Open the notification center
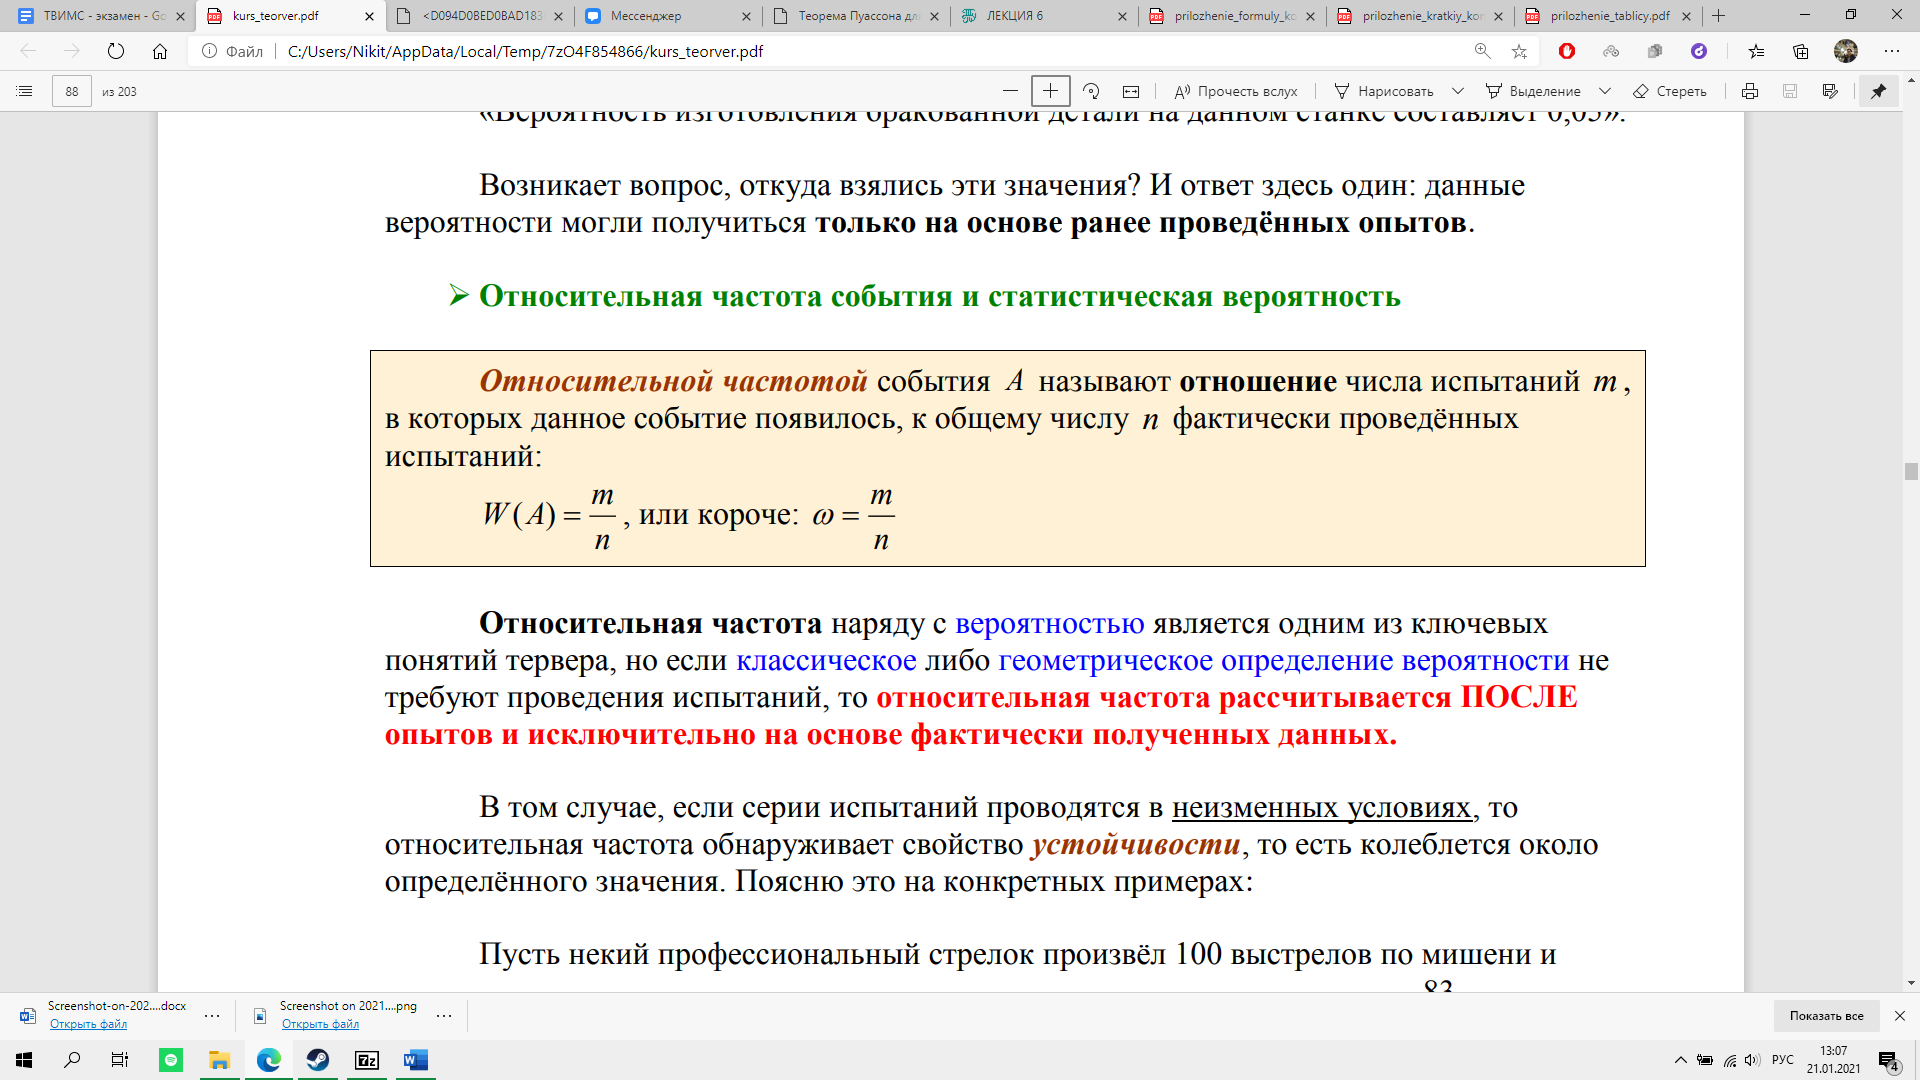Screen dimensions: 1920x1080 (x=1889, y=1061)
